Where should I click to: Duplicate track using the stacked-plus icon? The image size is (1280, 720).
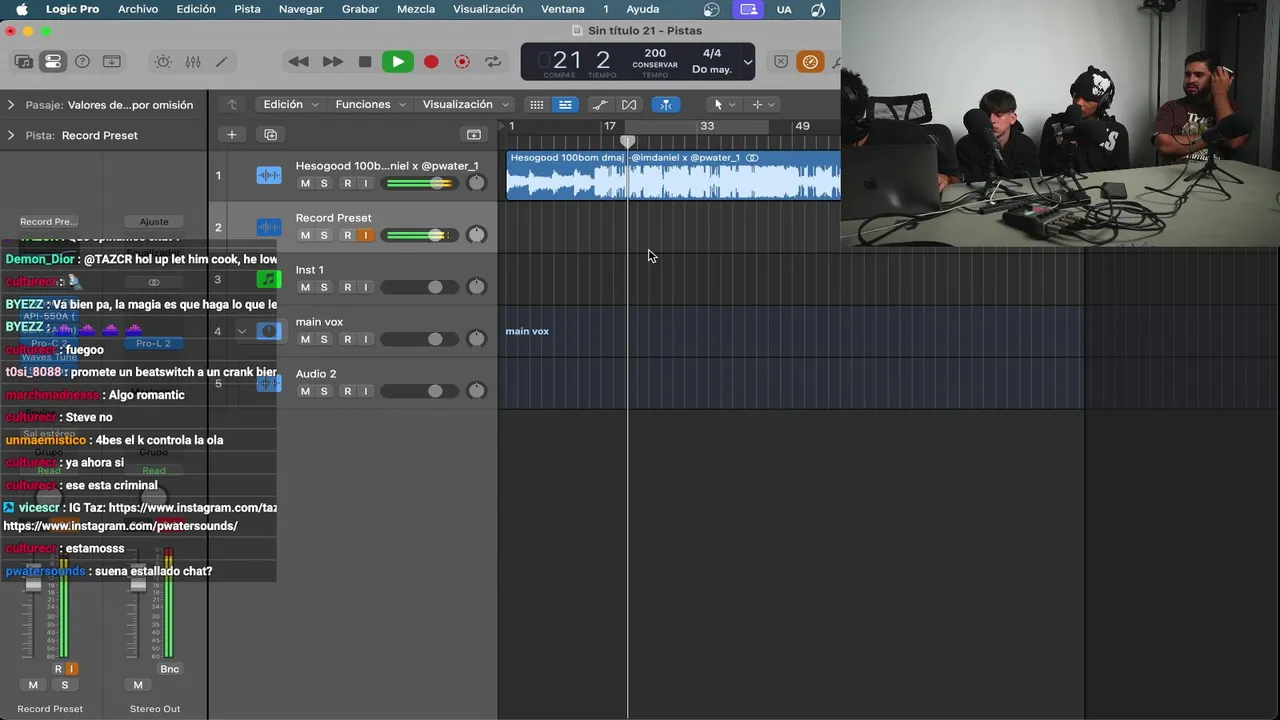[270, 134]
